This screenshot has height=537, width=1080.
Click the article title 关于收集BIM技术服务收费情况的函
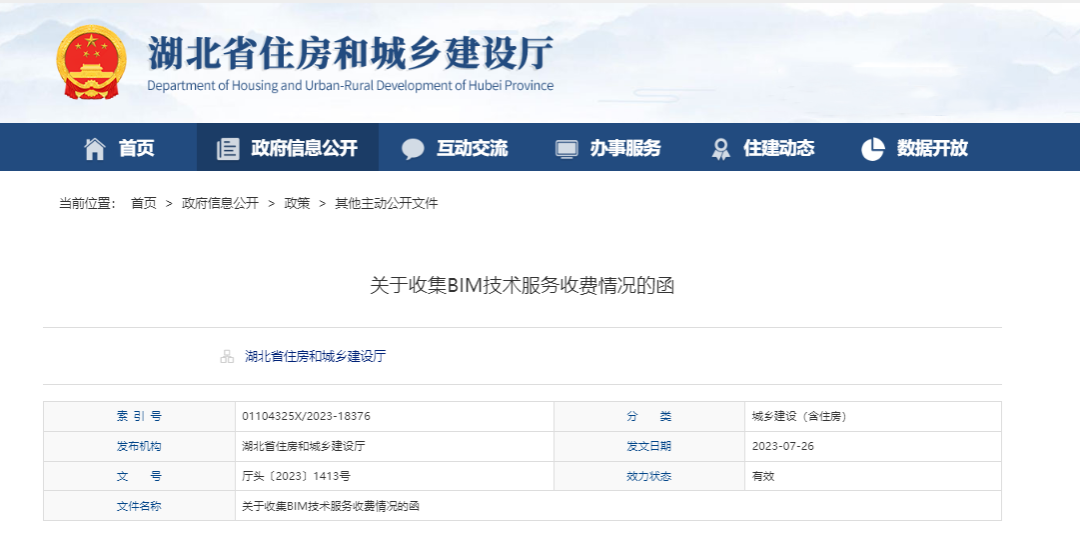pos(522,286)
